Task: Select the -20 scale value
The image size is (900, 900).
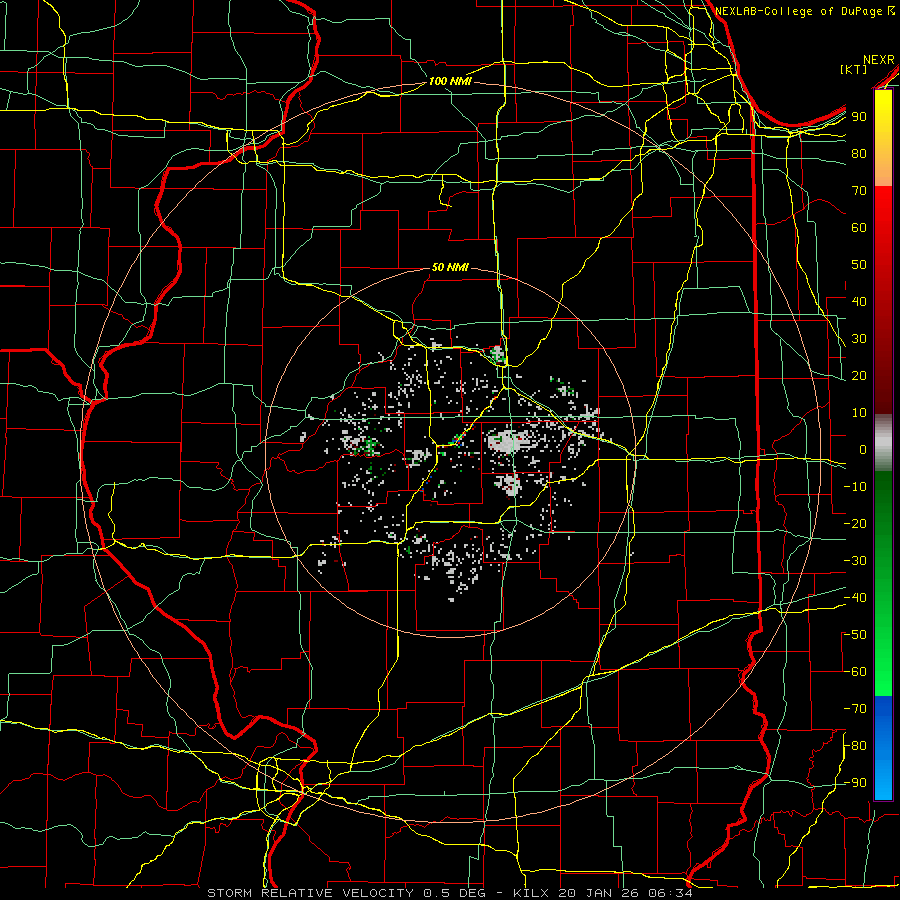Action: [x=855, y=523]
